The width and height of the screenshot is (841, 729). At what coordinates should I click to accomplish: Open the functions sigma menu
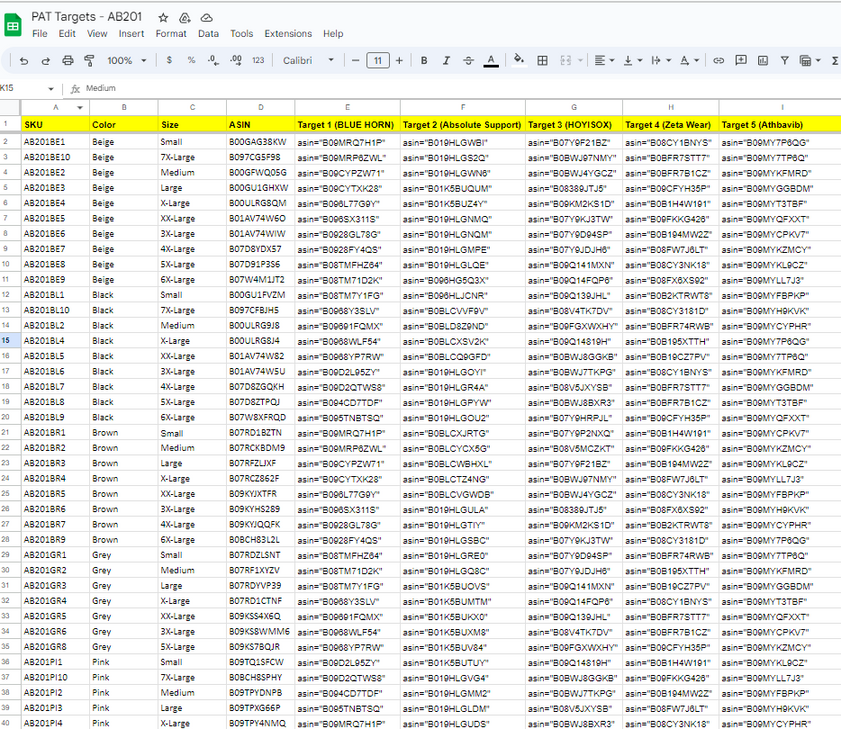click(x=835, y=61)
